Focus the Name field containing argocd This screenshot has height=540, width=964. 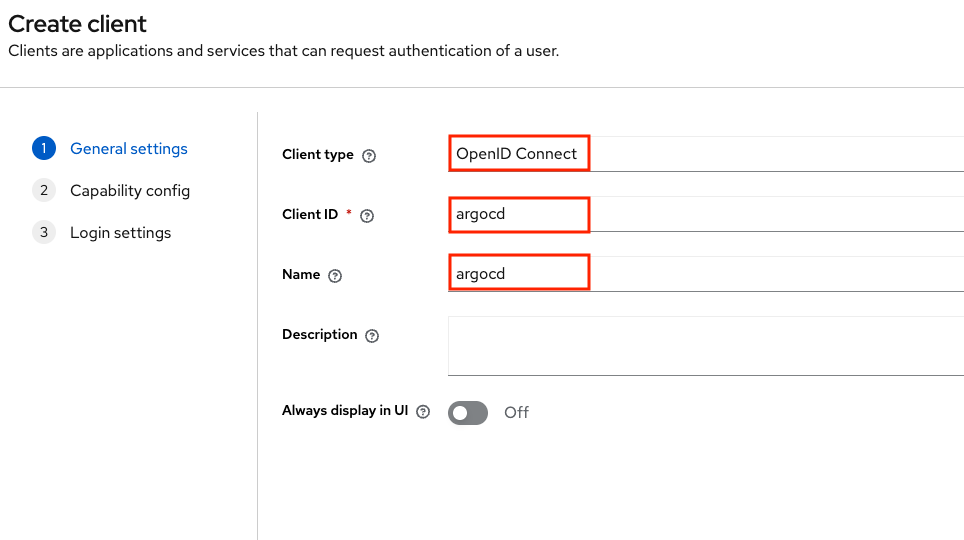coord(706,274)
